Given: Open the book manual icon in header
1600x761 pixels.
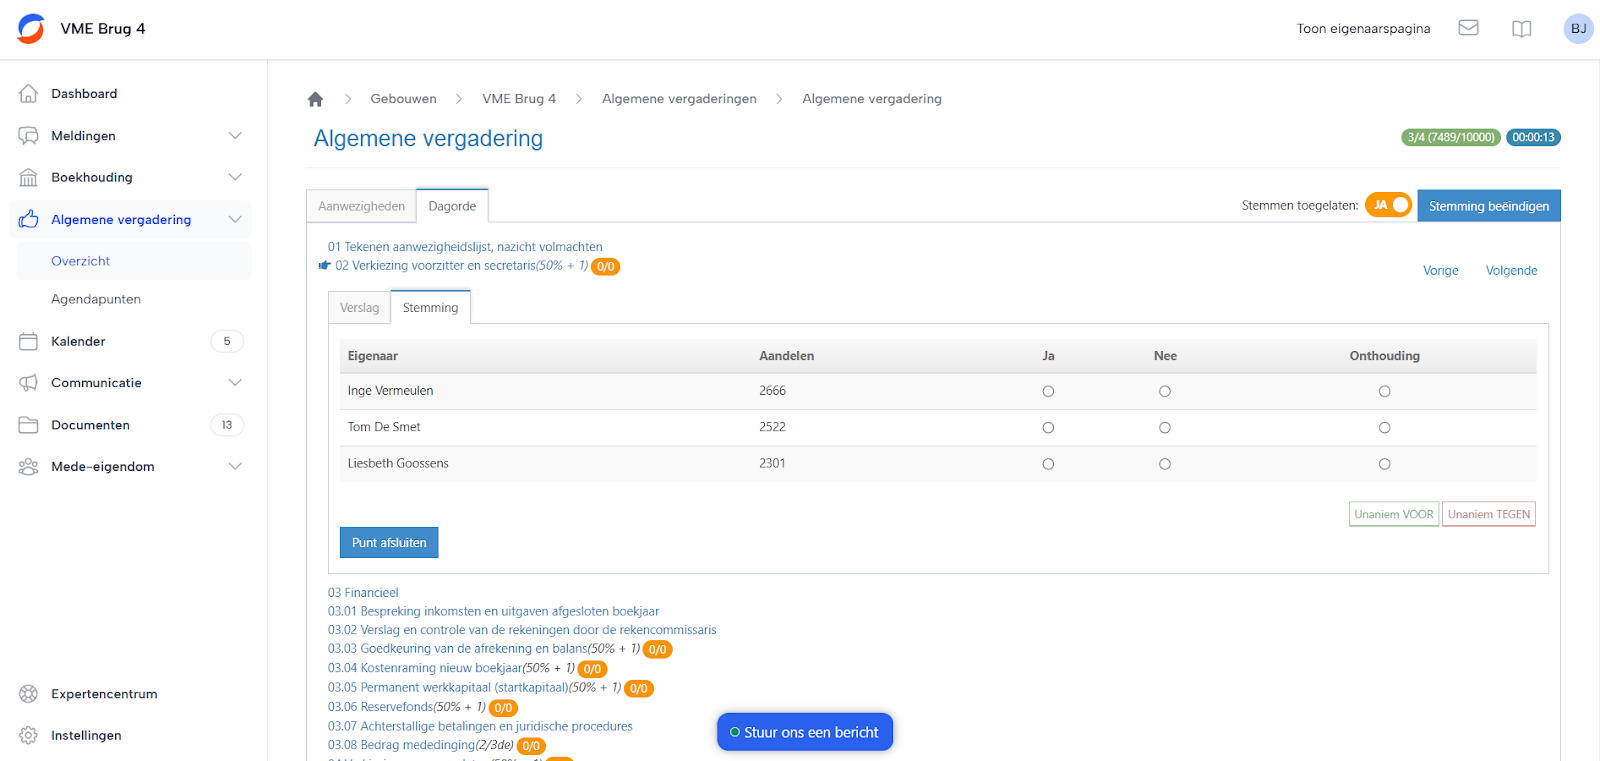Looking at the screenshot, I should tap(1521, 29).
